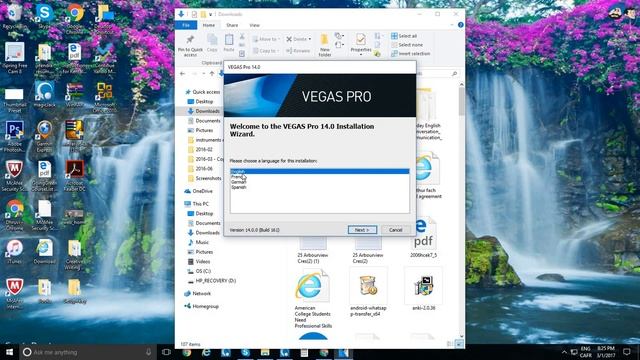Image resolution: width=640 pixels, height=360 pixels.
Task: Click Next in the VEGAS Pro installer
Action: pyautogui.click(x=362, y=230)
